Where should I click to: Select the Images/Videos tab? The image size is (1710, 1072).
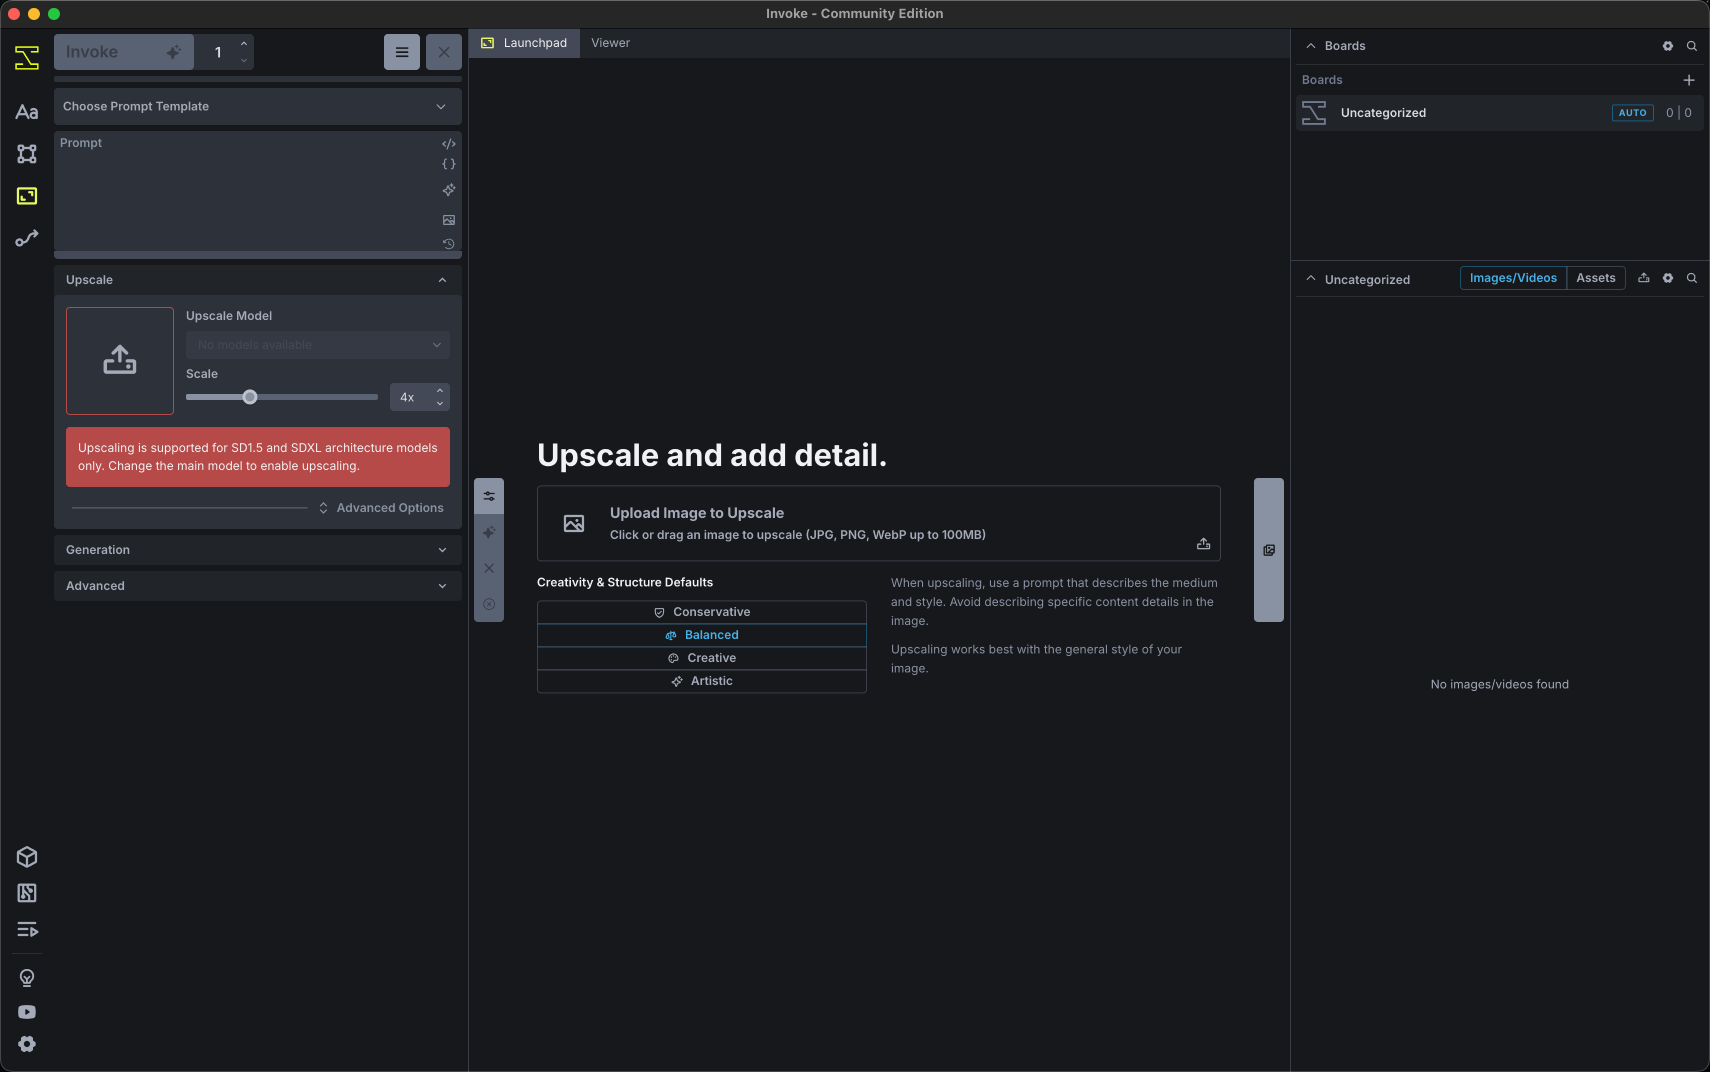point(1513,278)
